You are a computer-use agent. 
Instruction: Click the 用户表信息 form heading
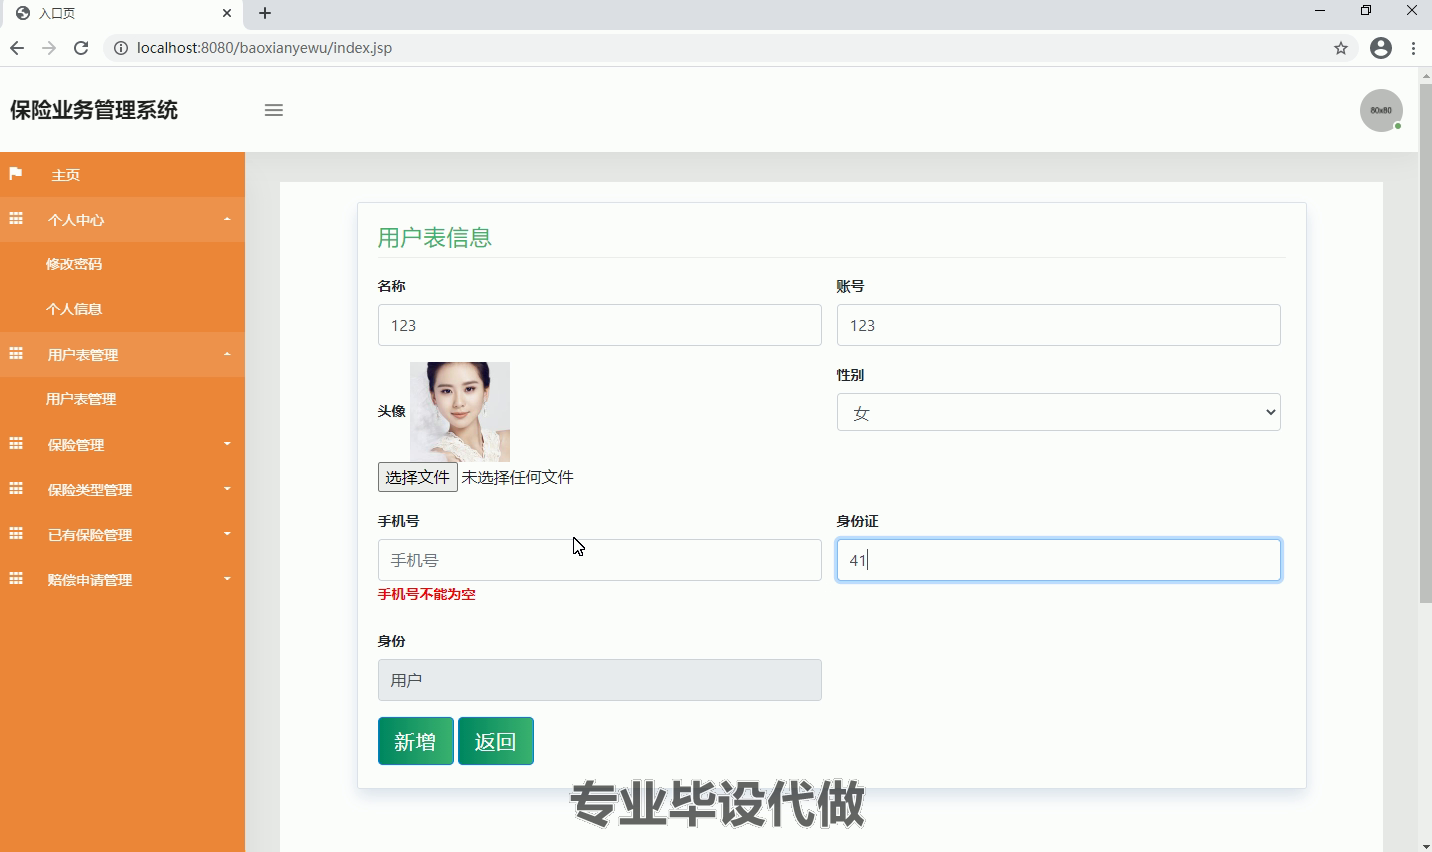pos(435,237)
